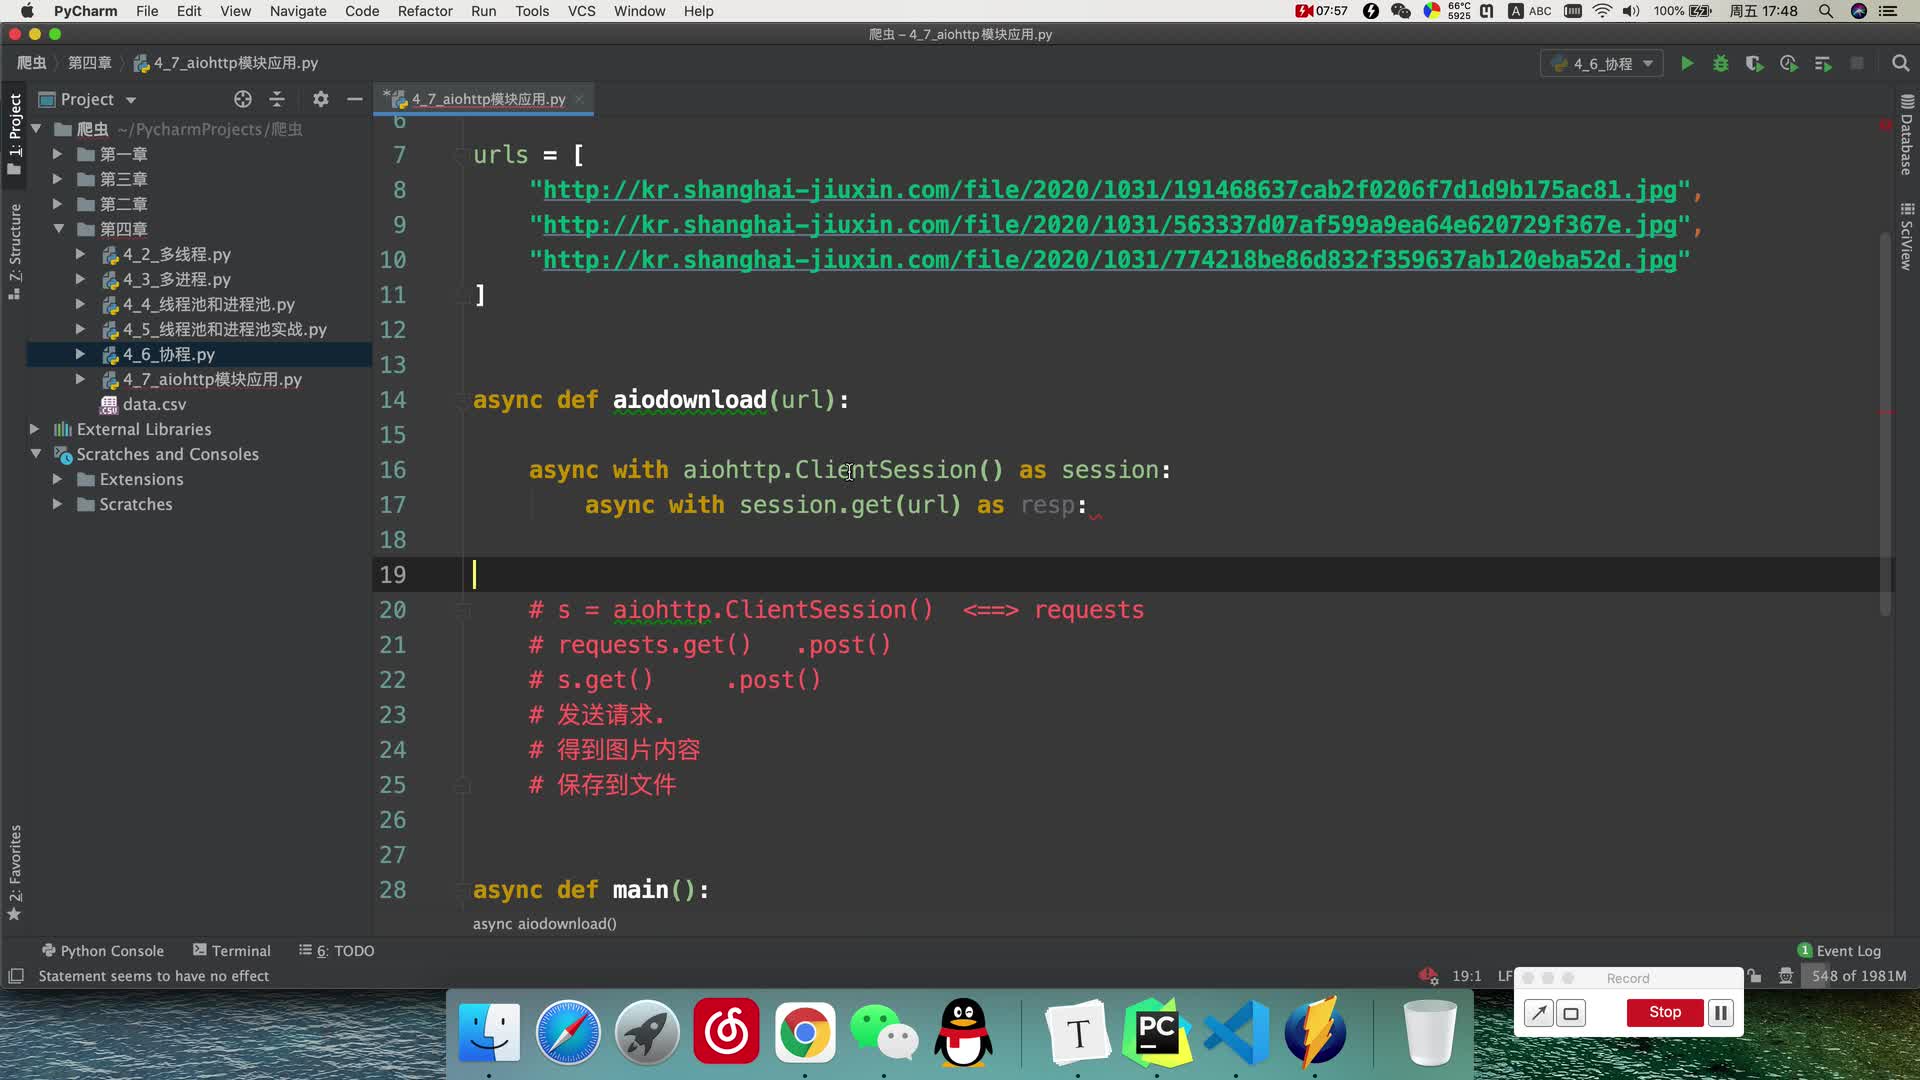Open the Navigate menu

pos(298,11)
